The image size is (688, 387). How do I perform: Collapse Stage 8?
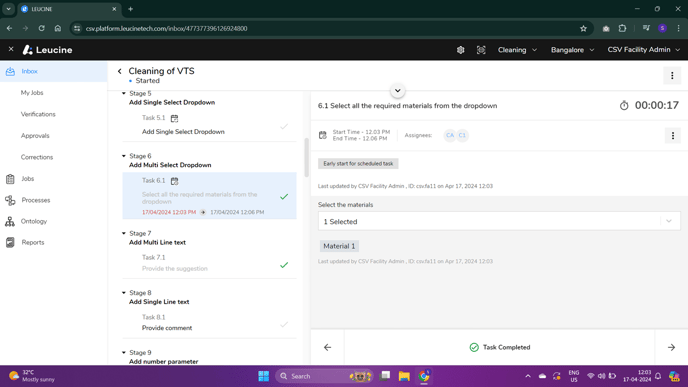(x=124, y=293)
